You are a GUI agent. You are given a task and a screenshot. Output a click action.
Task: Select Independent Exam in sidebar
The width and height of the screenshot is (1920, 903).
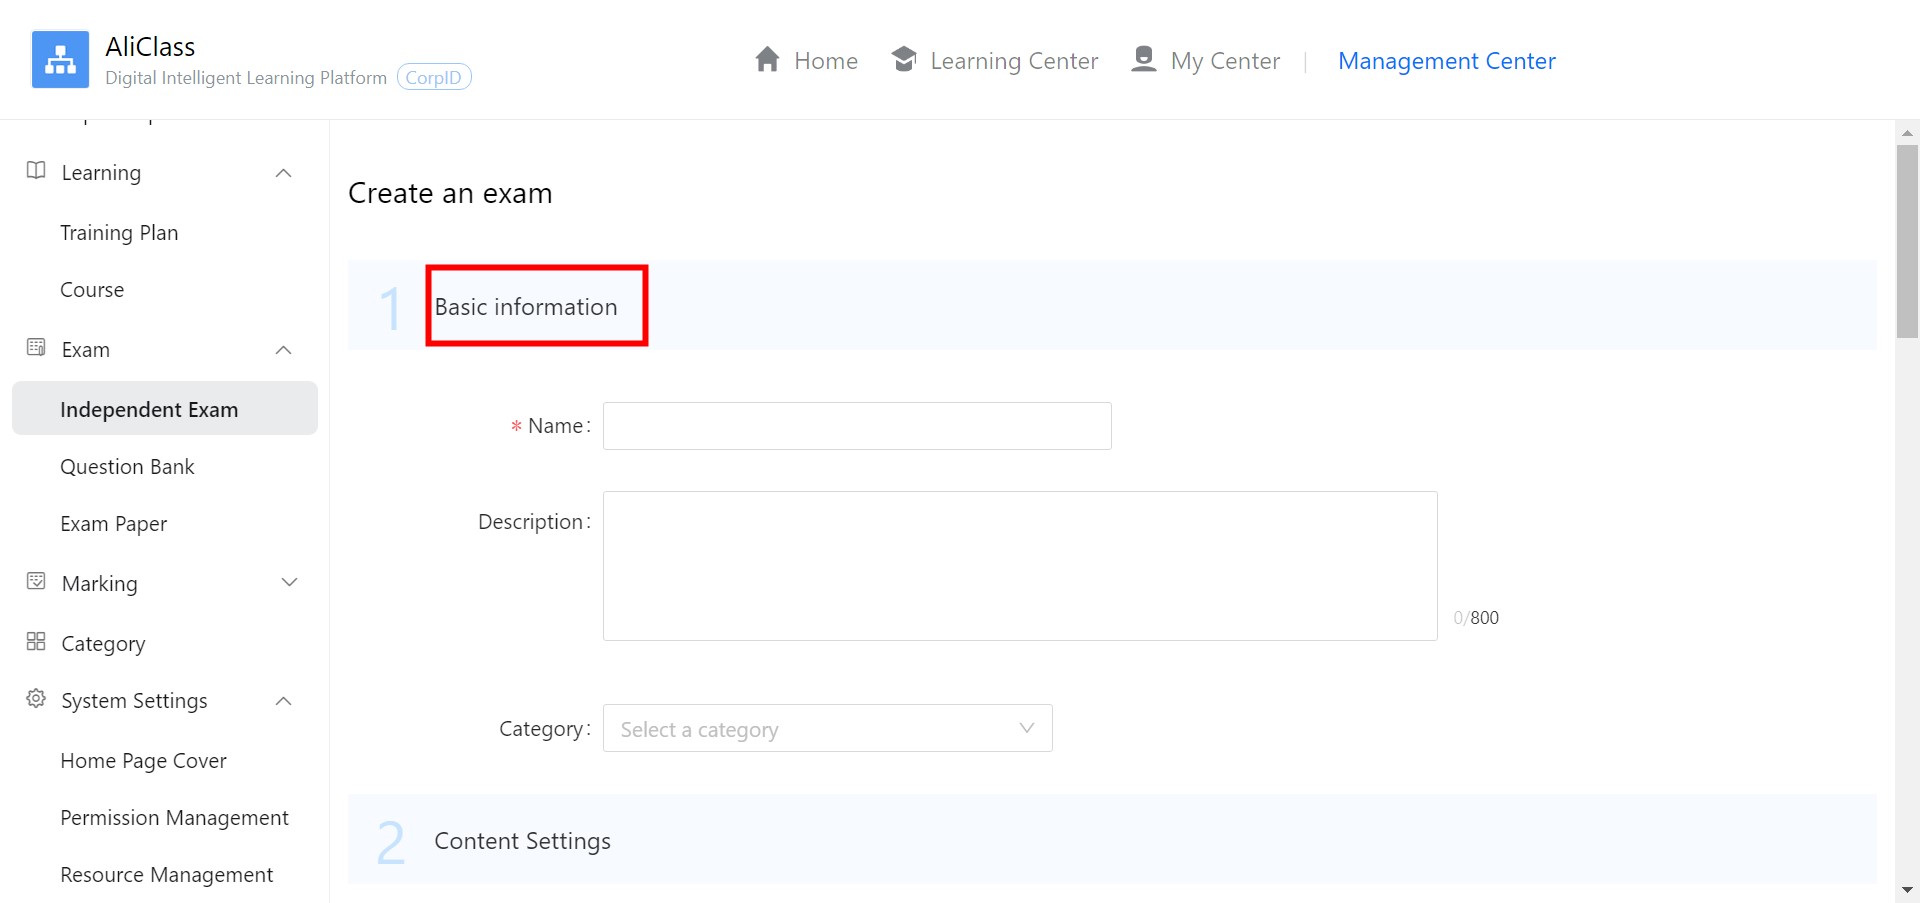click(165, 408)
